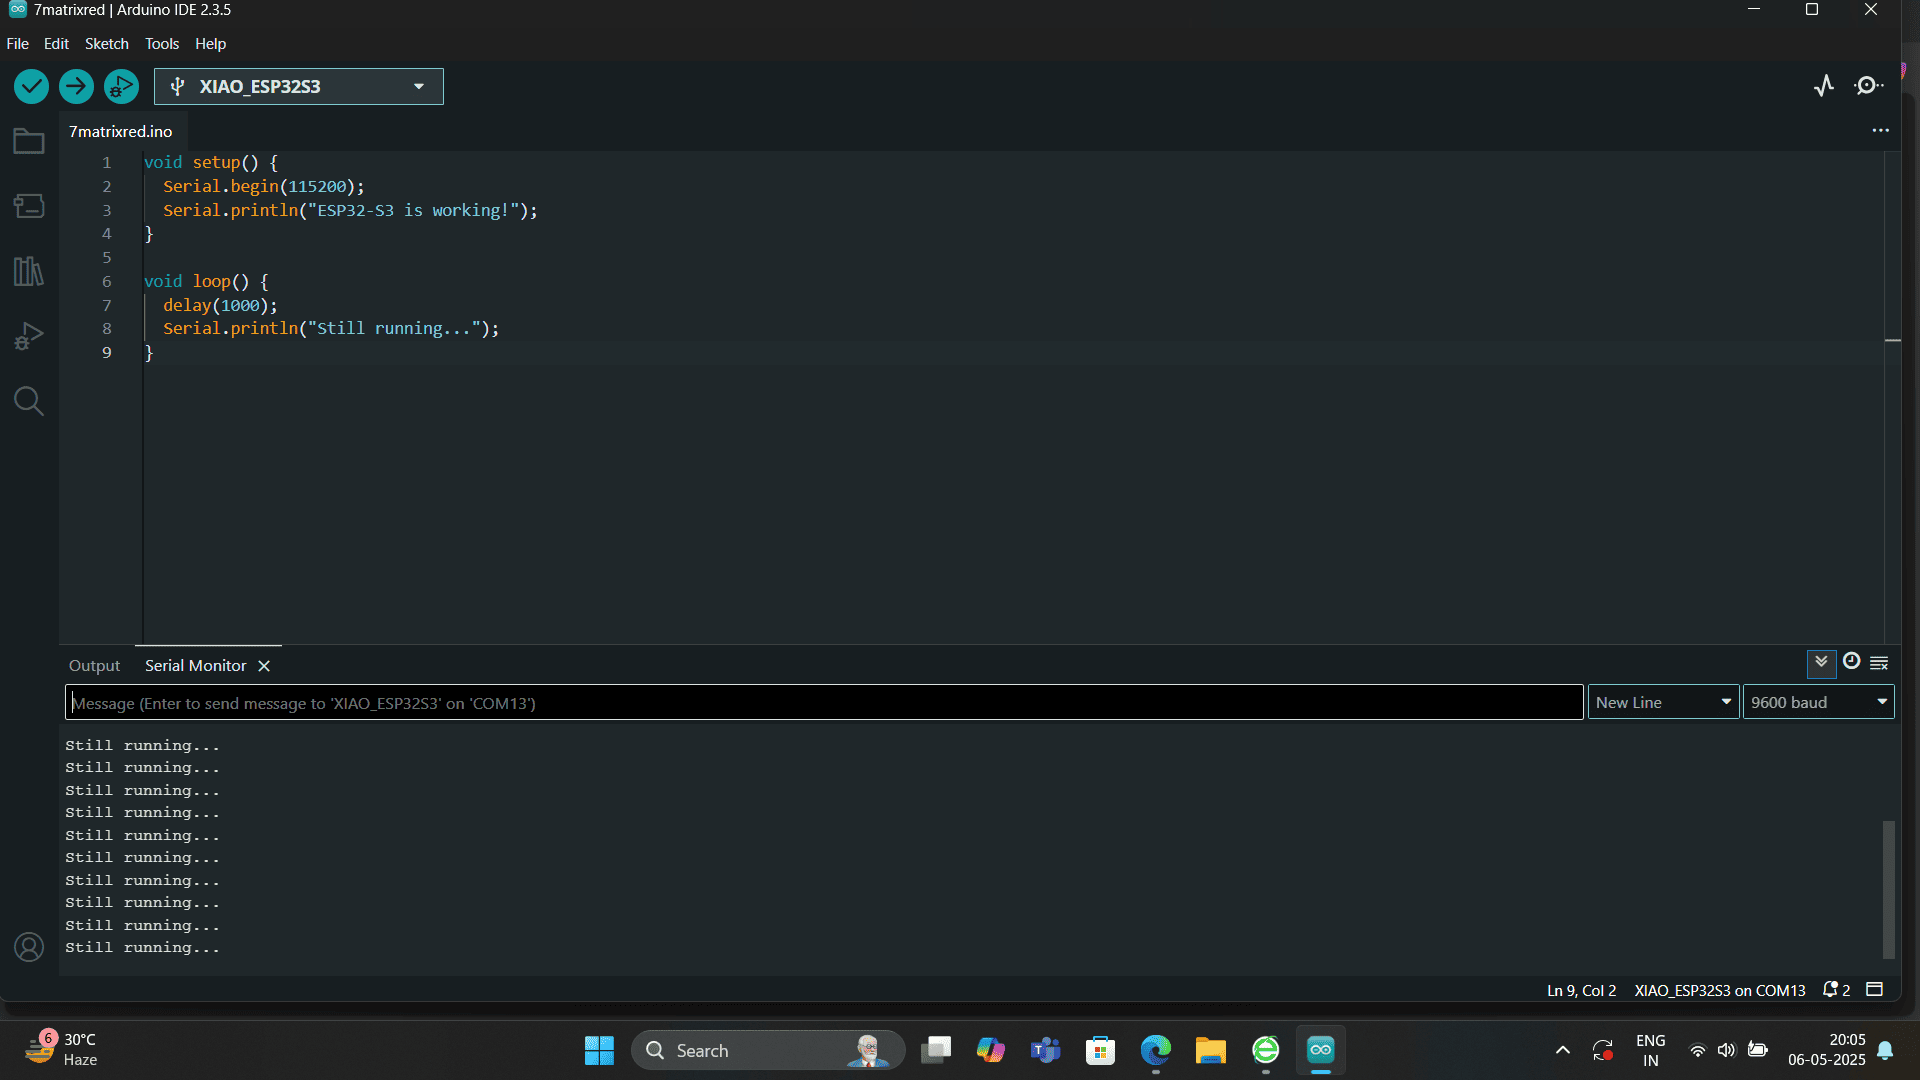This screenshot has height=1080, width=1920.
Task: Click the Arduino IDE taskbar icon
Action: coord(1321,1050)
